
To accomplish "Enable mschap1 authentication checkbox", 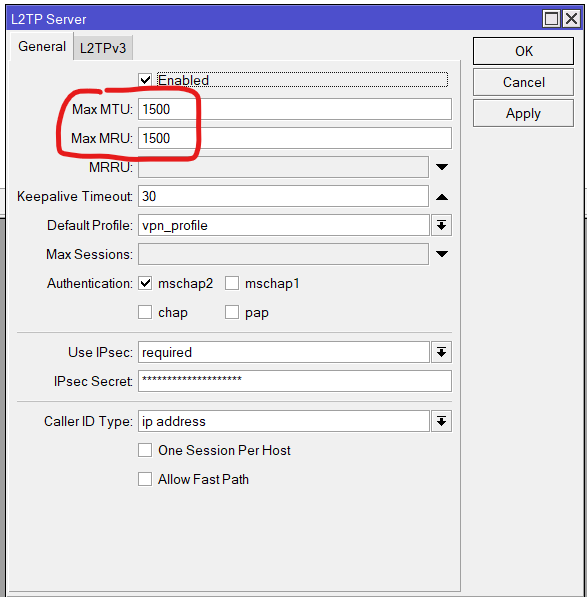I will (x=232, y=283).
